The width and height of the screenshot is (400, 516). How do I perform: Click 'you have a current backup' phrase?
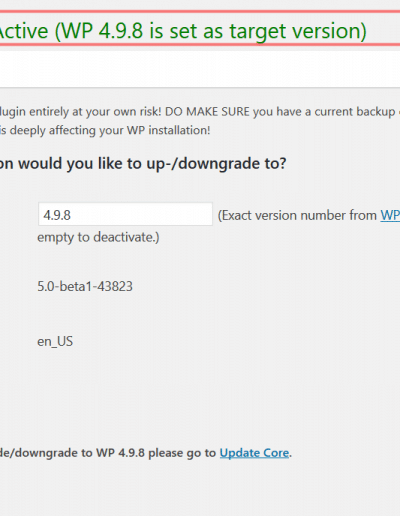coord(324,111)
